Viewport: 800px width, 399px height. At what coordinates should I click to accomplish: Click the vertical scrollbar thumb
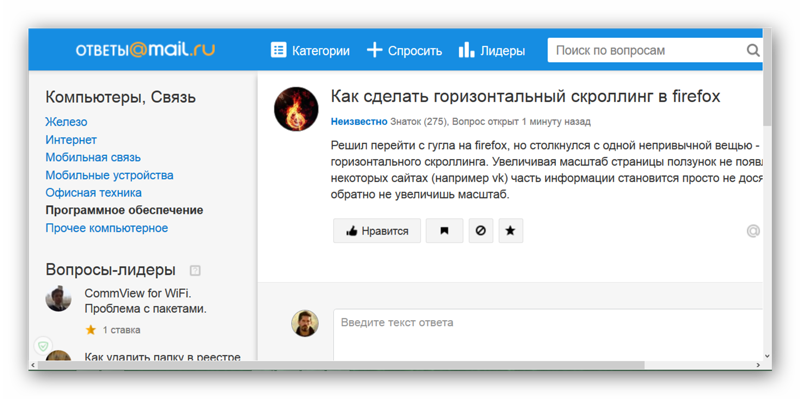coord(767,77)
